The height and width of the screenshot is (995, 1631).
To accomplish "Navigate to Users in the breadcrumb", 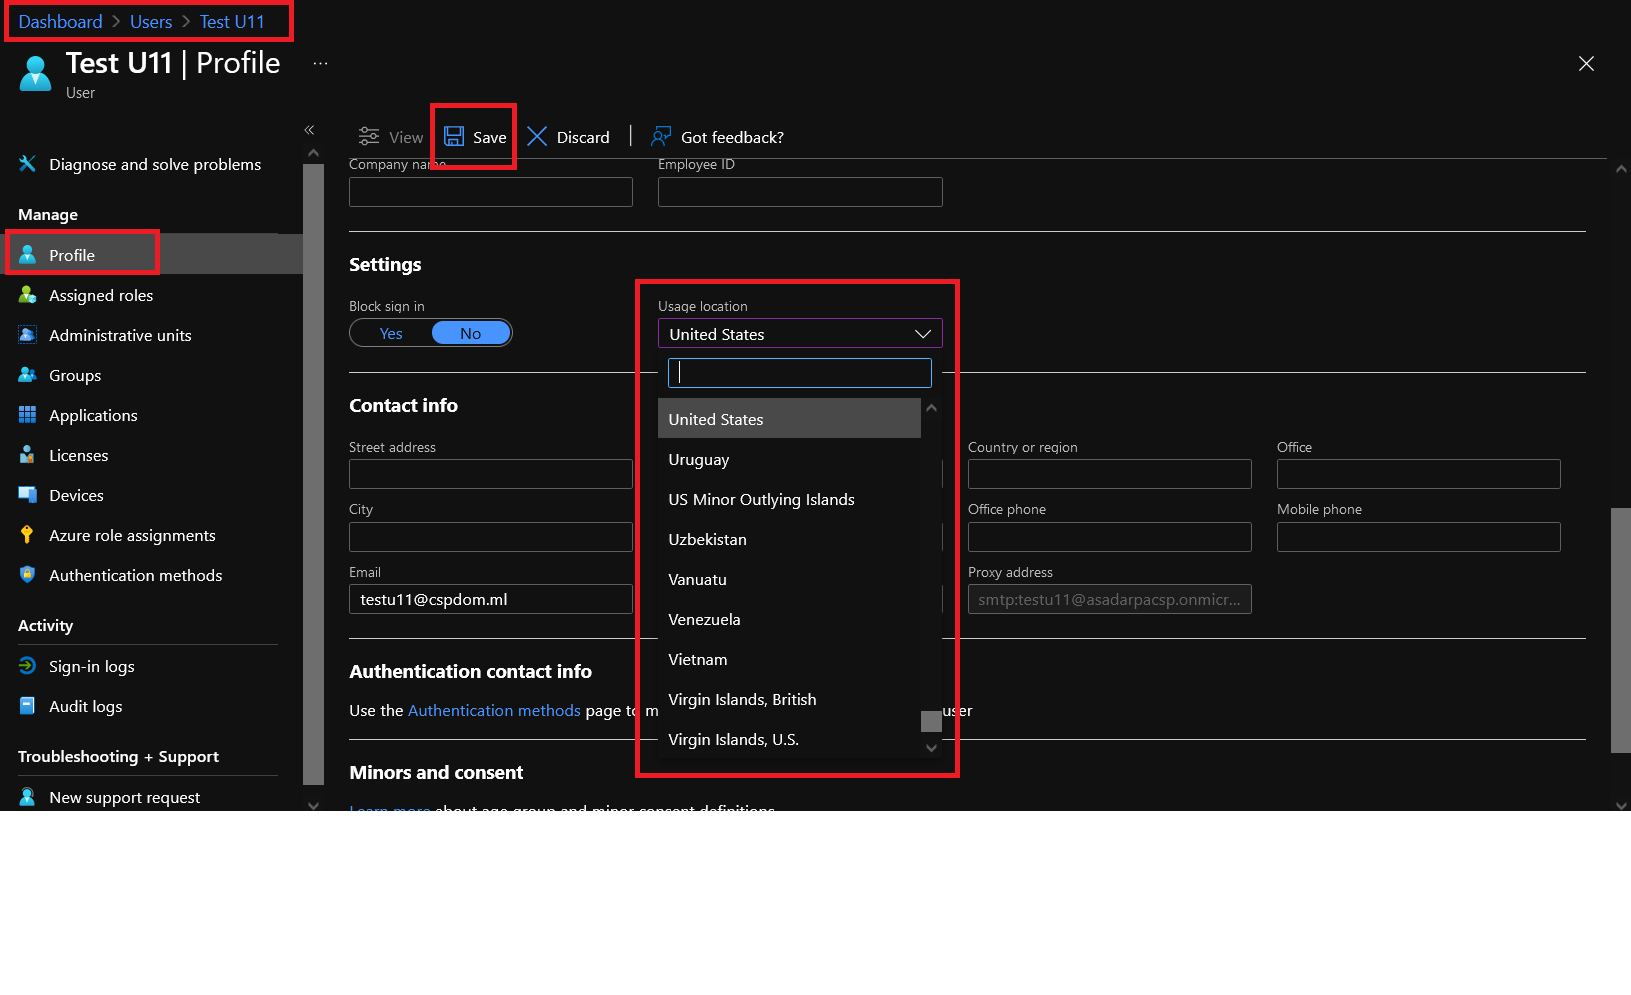I will [x=151, y=22].
